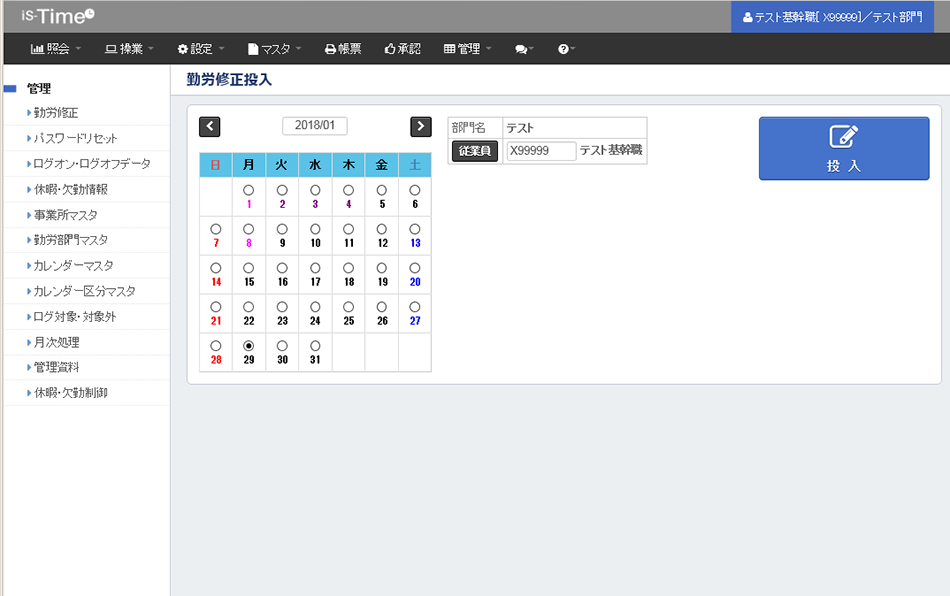Go to next month arrow
The image size is (950, 596).
pyautogui.click(x=420, y=127)
